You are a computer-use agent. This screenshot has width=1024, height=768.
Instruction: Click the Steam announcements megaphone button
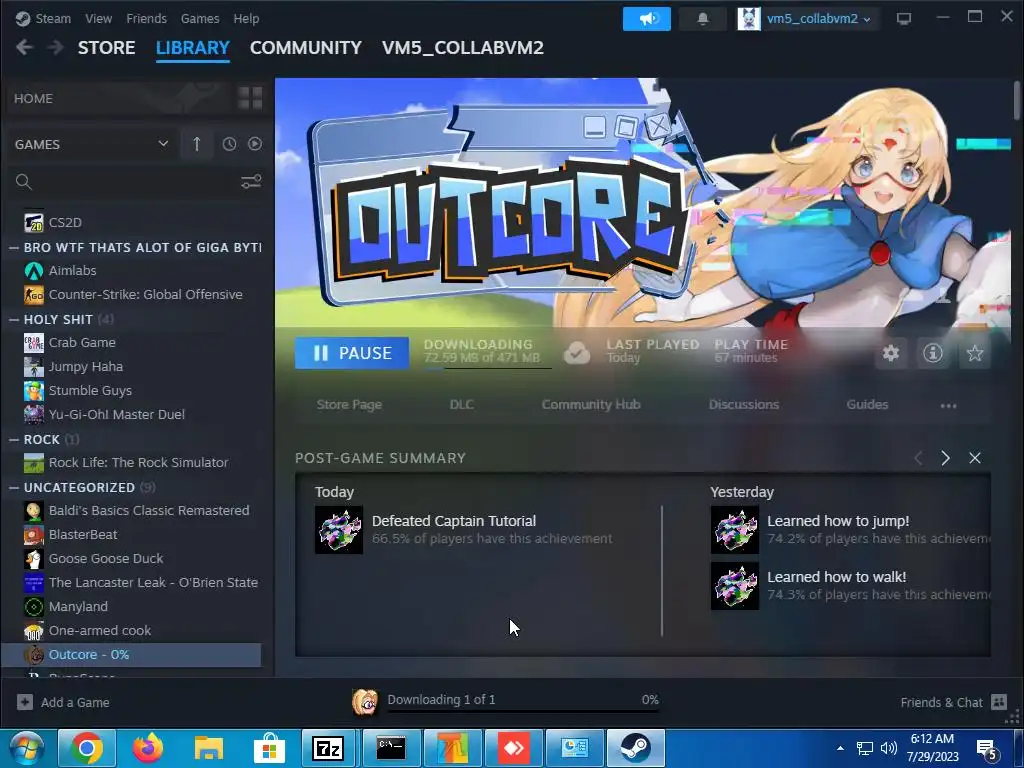647,19
